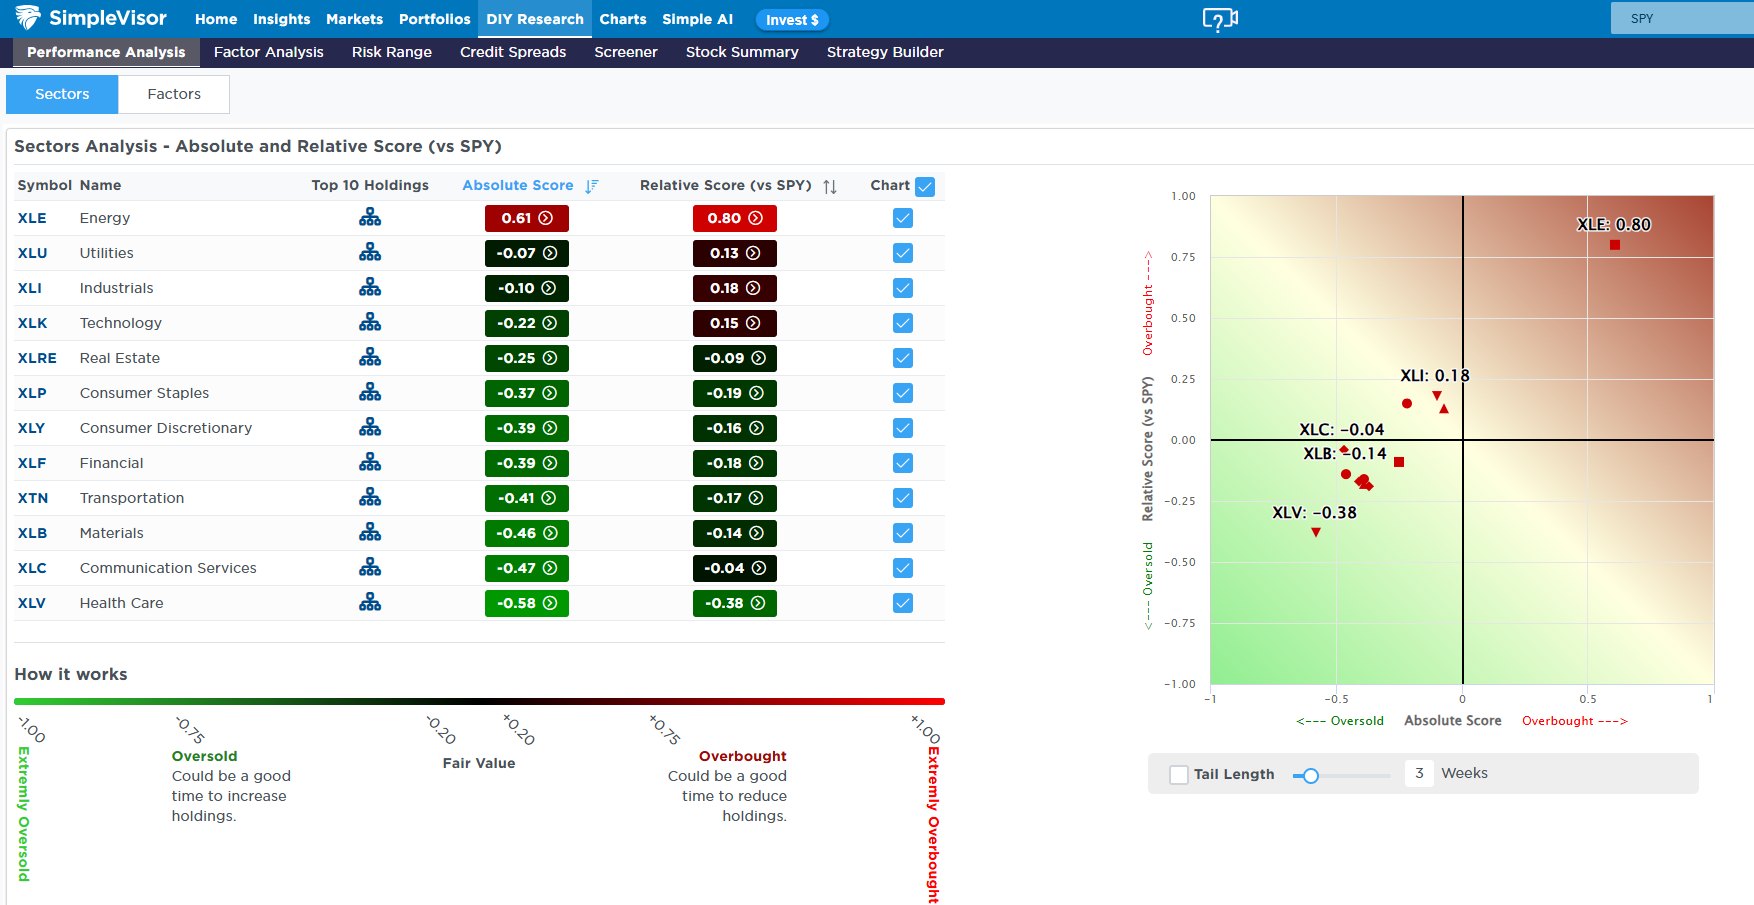
Task: Sort by Absolute Score sort icon
Action: point(592,186)
